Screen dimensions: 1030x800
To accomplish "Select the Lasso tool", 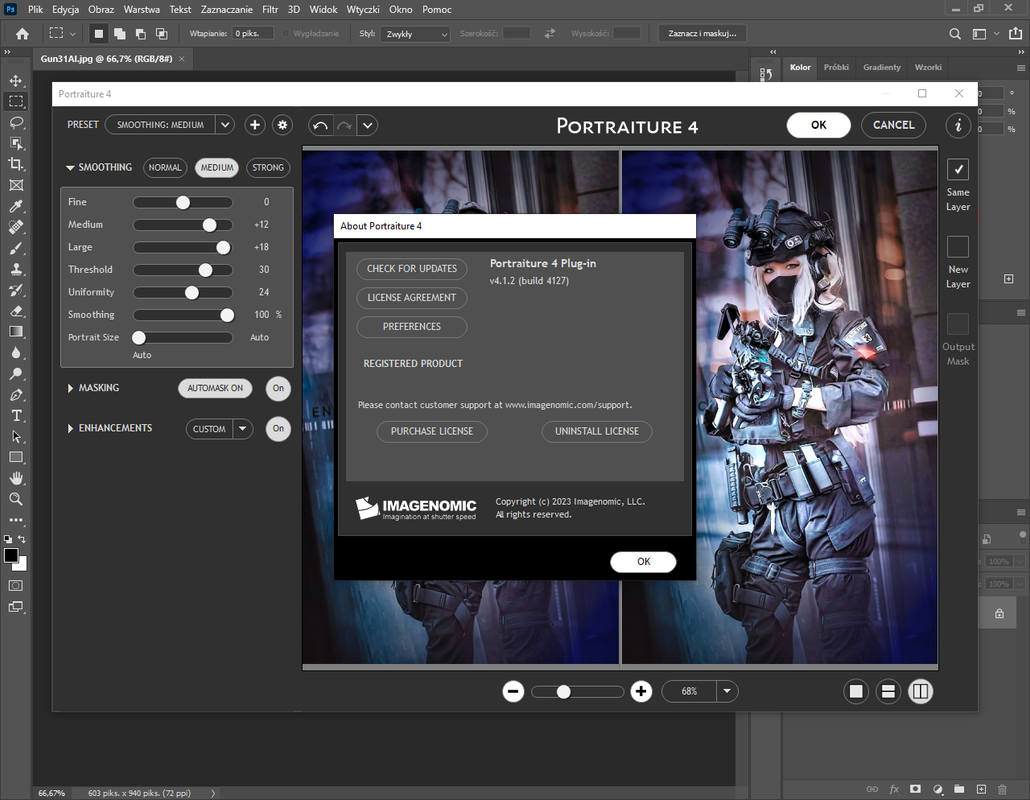I will coord(16,123).
